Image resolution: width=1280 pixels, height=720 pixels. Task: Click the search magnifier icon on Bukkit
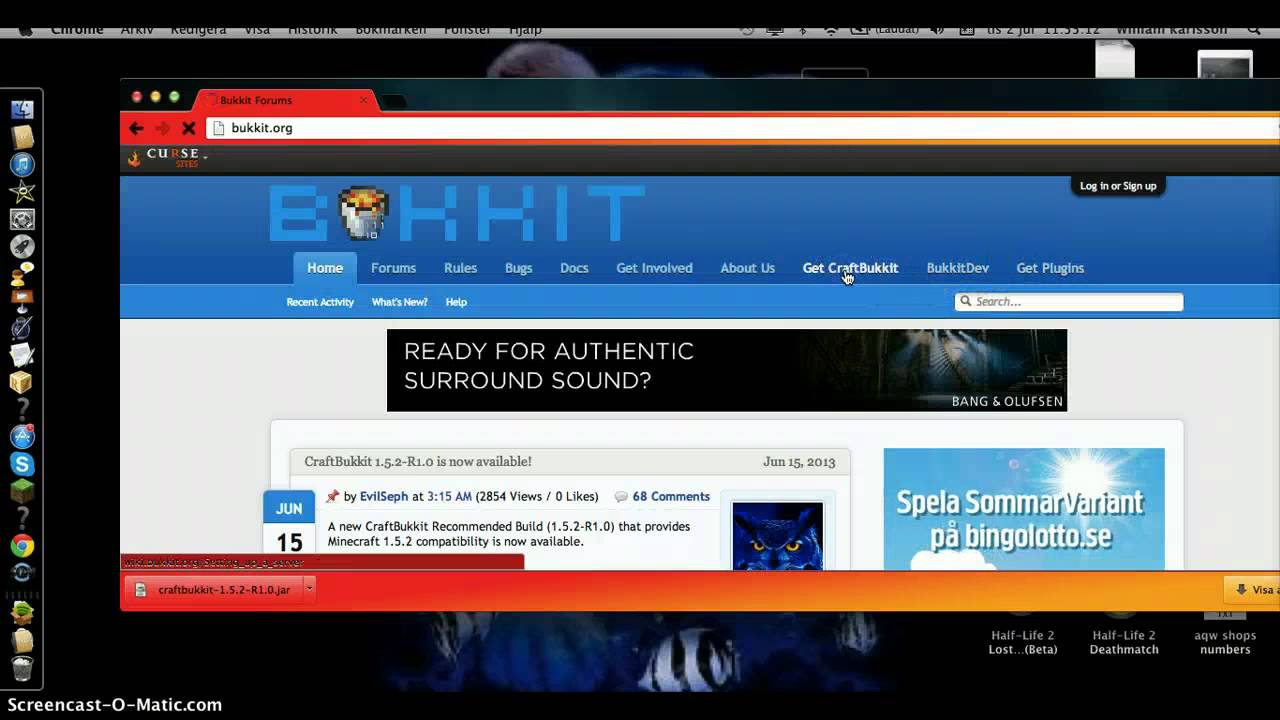[x=966, y=301]
